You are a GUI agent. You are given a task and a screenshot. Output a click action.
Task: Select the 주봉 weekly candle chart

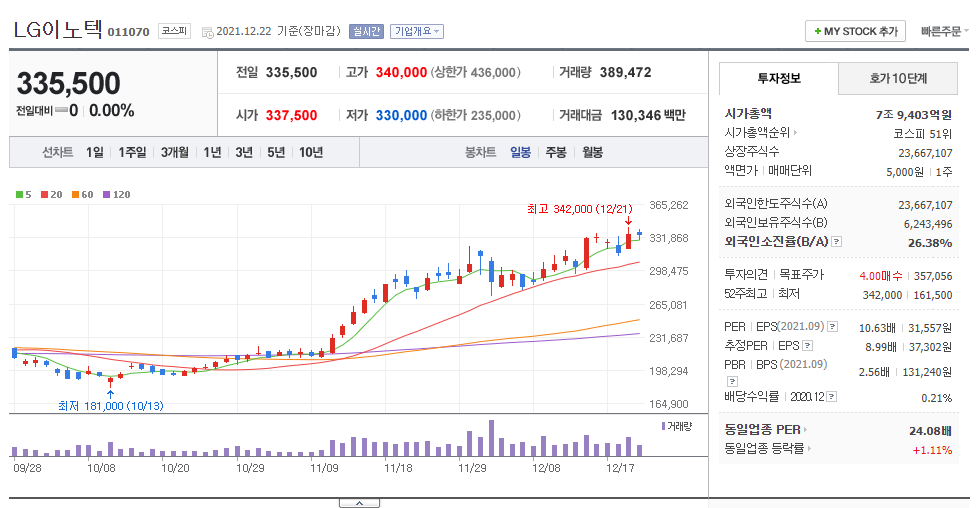point(556,152)
